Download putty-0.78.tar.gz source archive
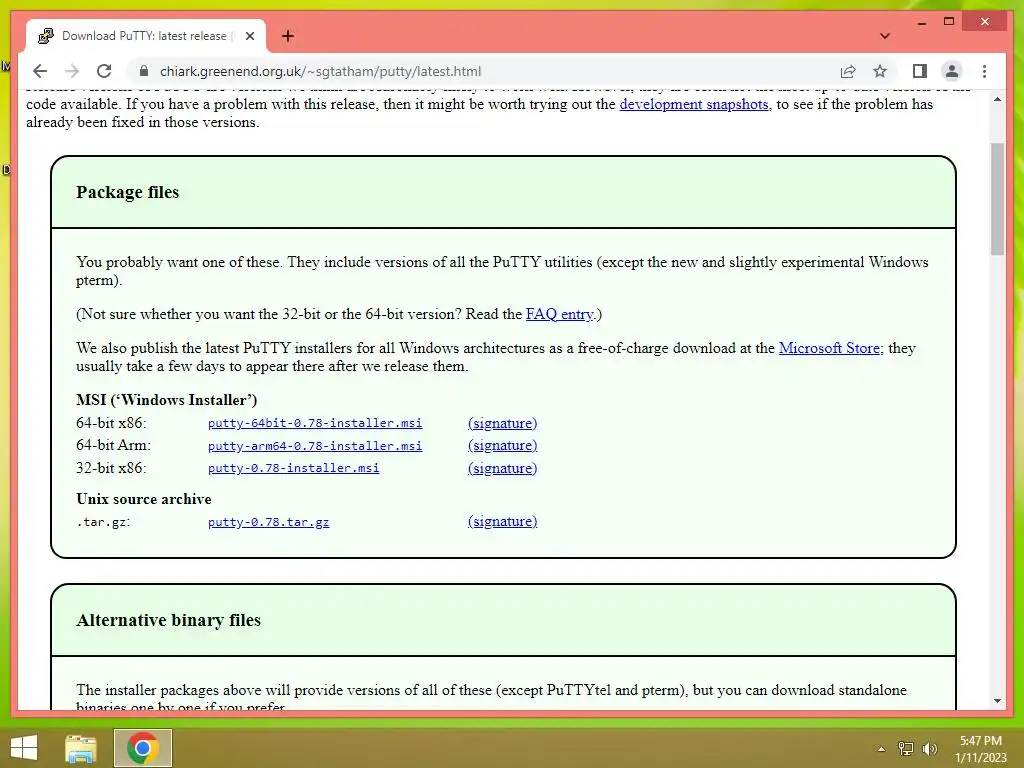Screen dimensions: 1024x768 268,522
